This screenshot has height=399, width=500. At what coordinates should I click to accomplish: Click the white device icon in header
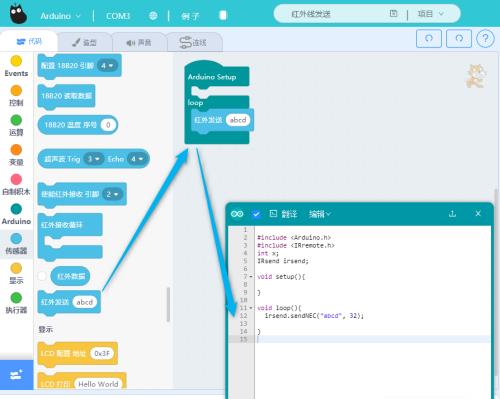coord(223,15)
